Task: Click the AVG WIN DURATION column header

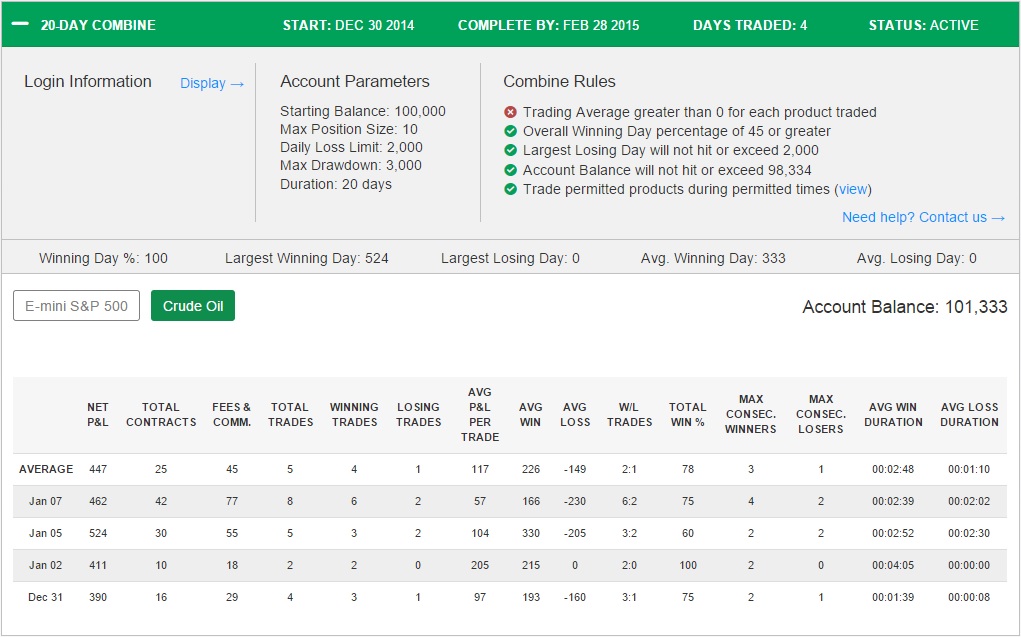Action: [893, 414]
